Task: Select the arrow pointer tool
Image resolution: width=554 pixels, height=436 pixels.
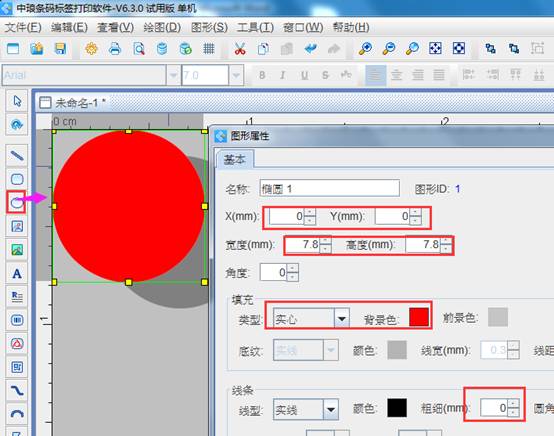Action: click(x=17, y=101)
